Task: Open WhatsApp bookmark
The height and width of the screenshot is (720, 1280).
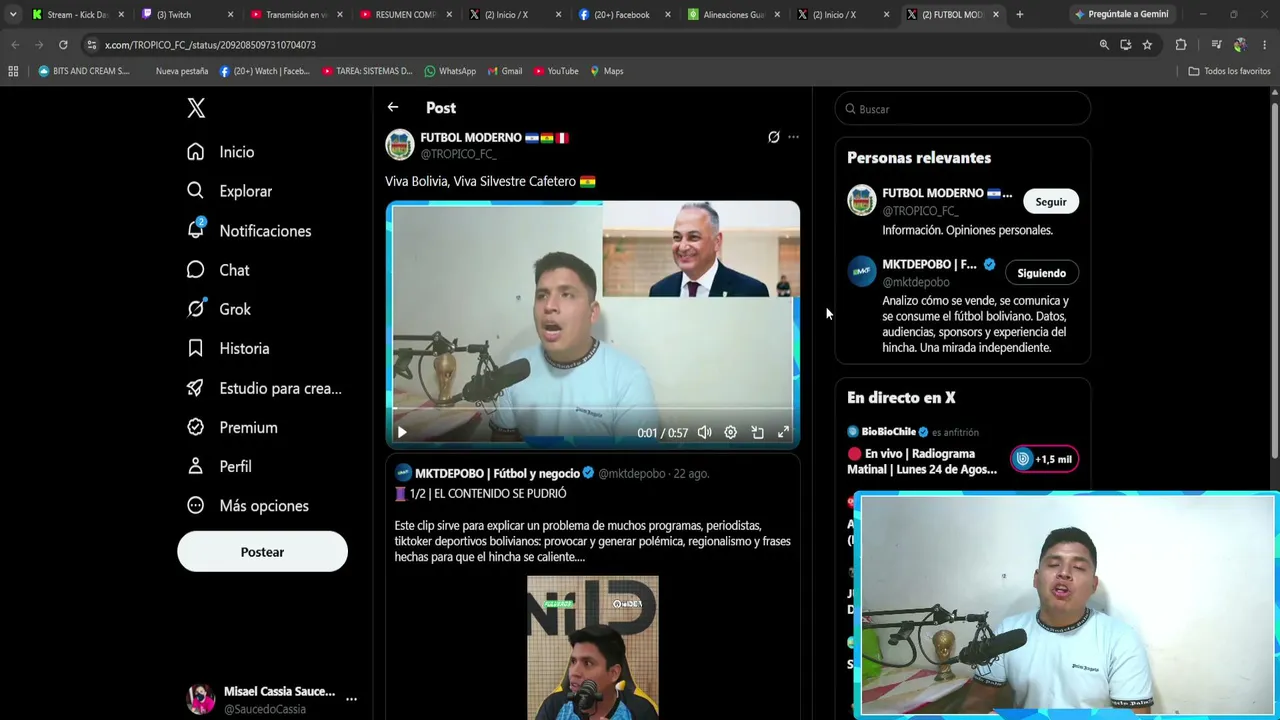Action: 450,71
